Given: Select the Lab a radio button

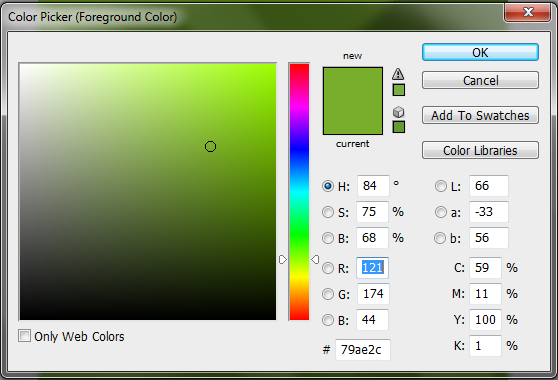Looking at the screenshot, I should 440,212.
